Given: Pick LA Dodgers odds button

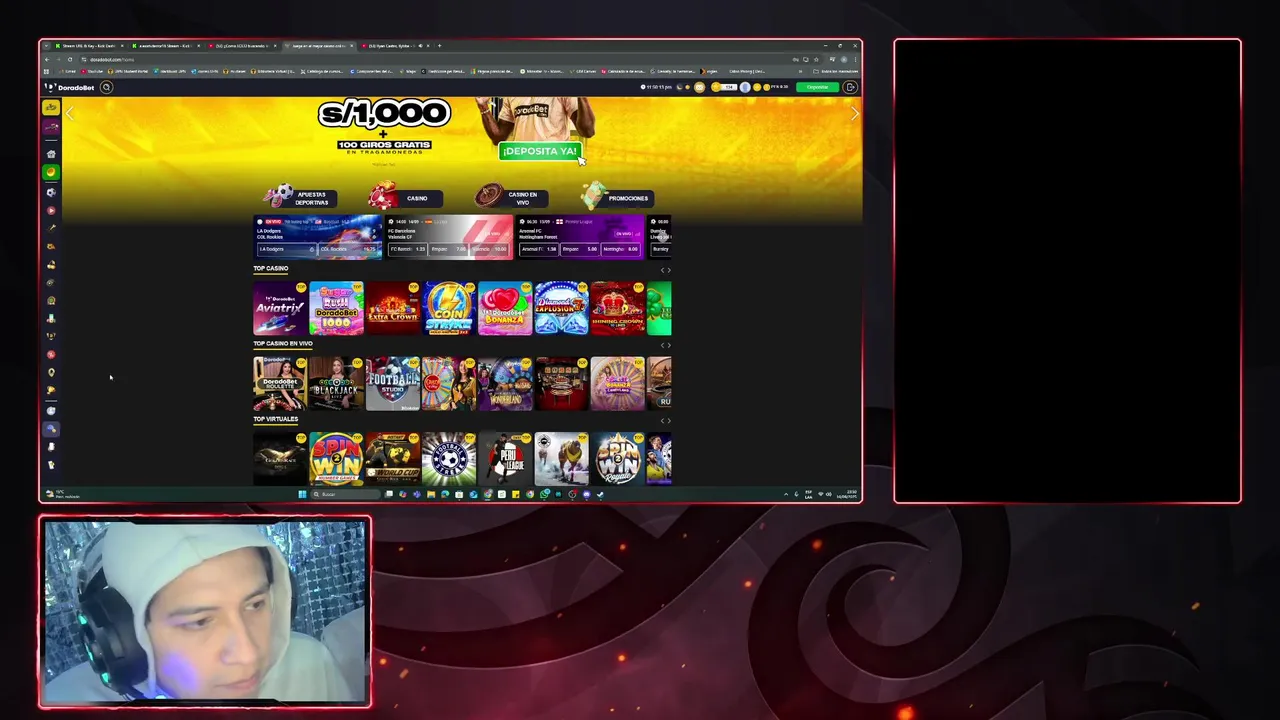Looking at the screenshot, I should tap(287, 249).
